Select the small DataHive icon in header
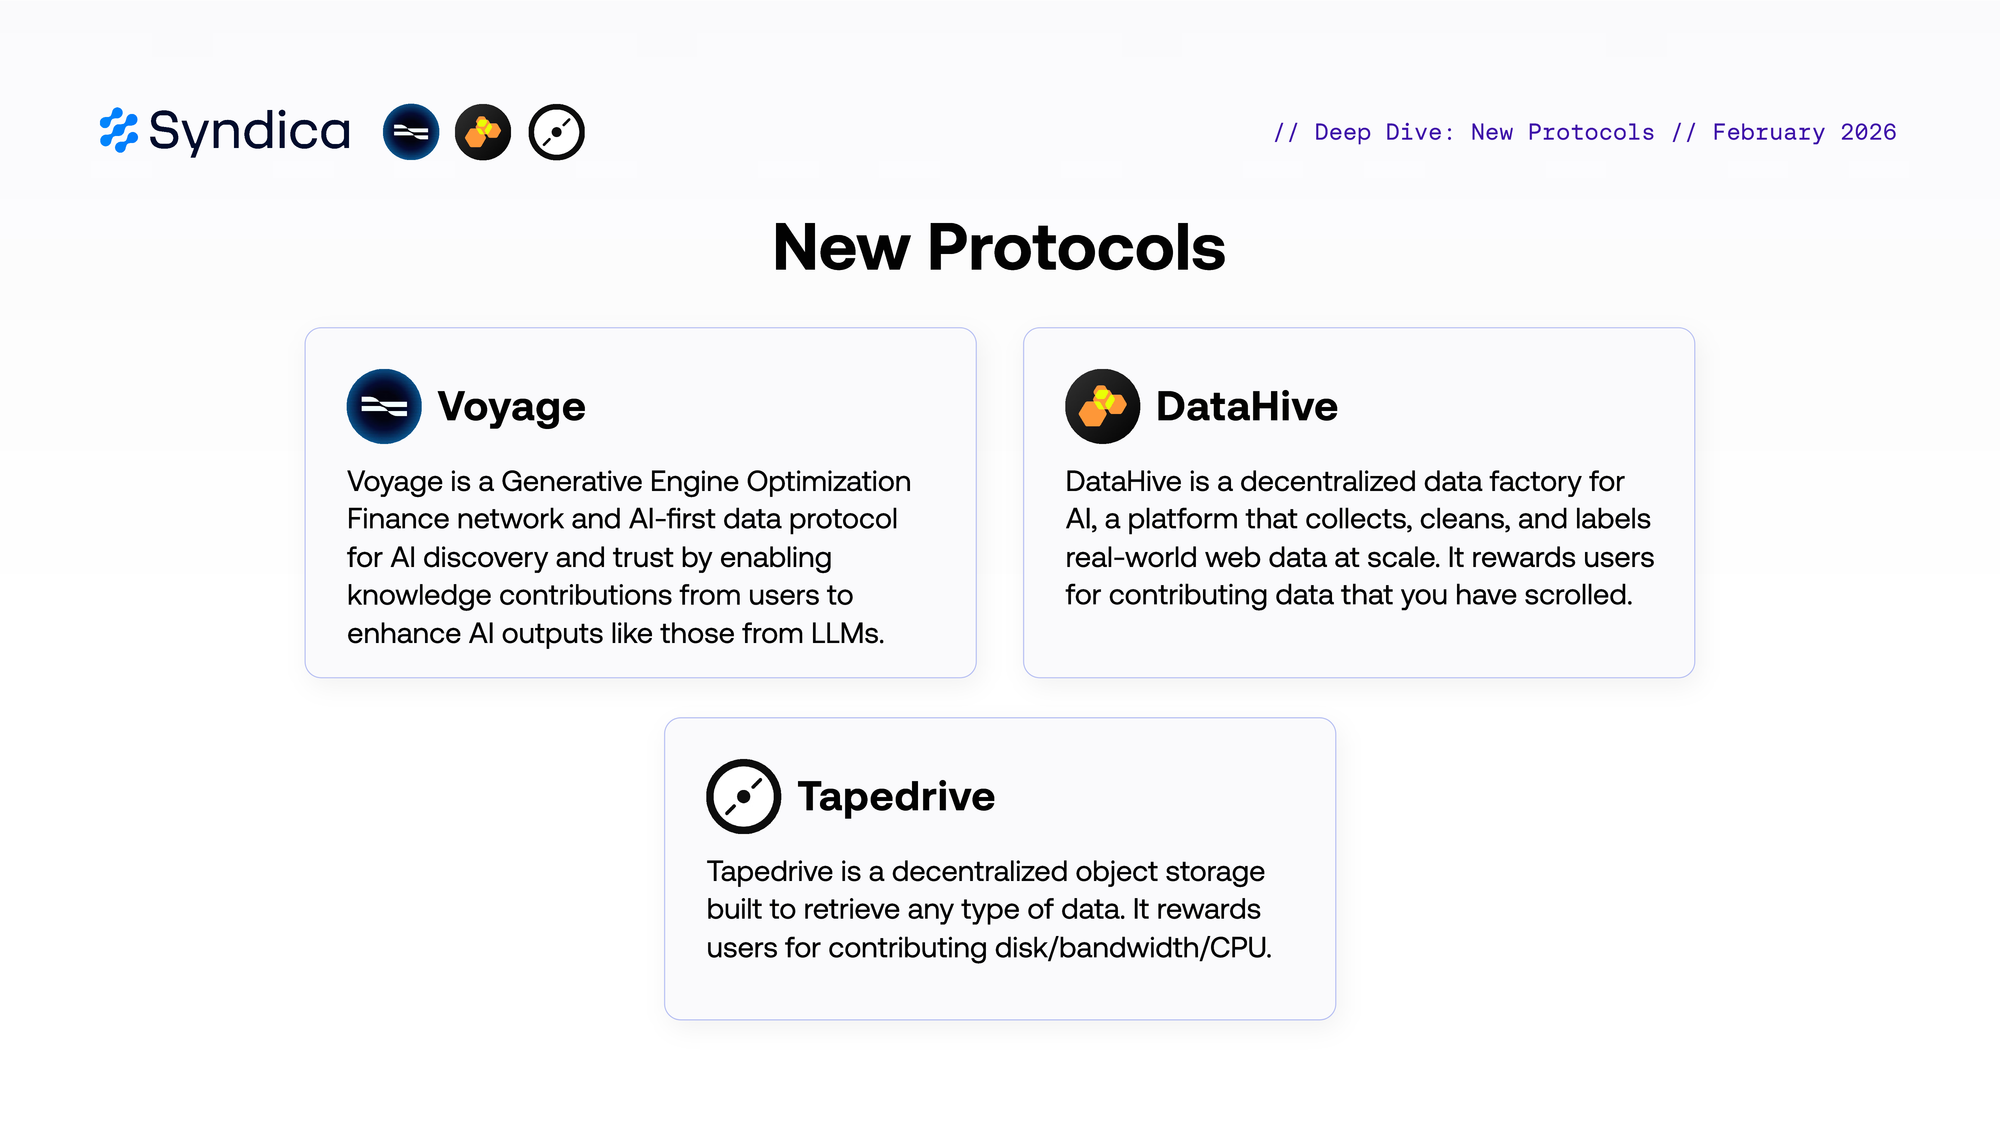2000x1125 pixels. coord(483,132)
